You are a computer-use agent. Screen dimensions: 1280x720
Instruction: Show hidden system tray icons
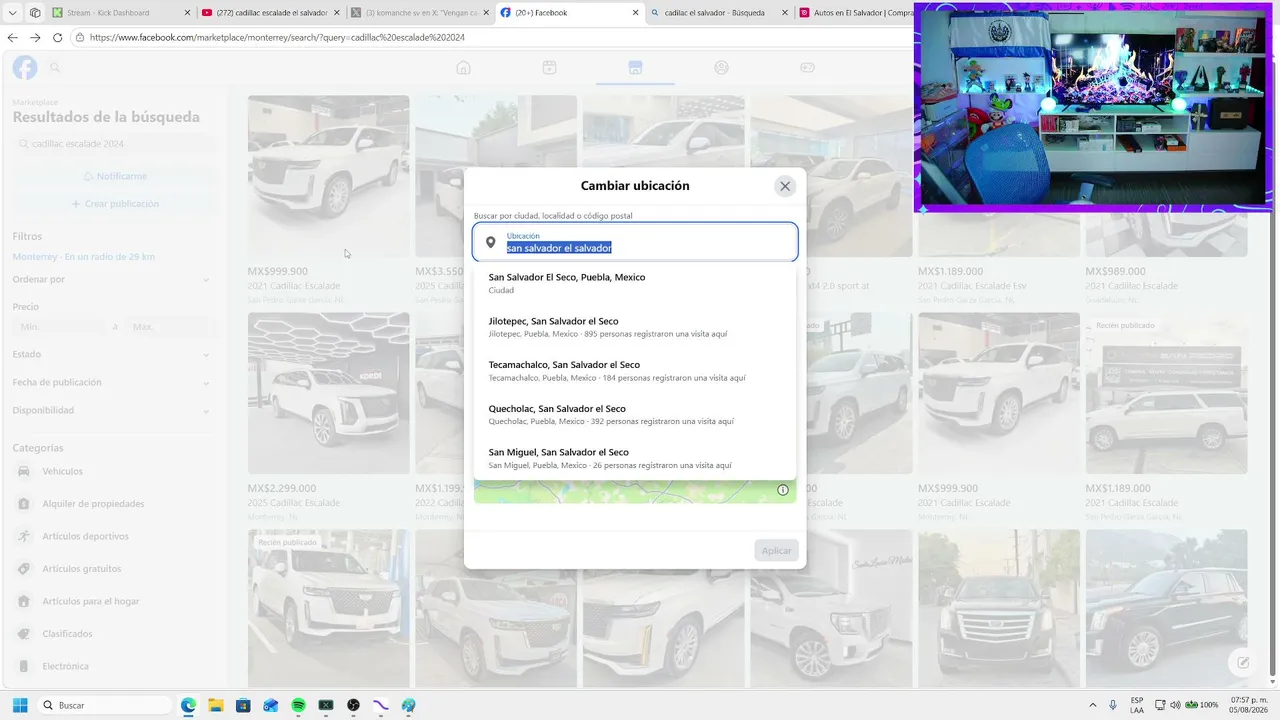pos(1091,705)
